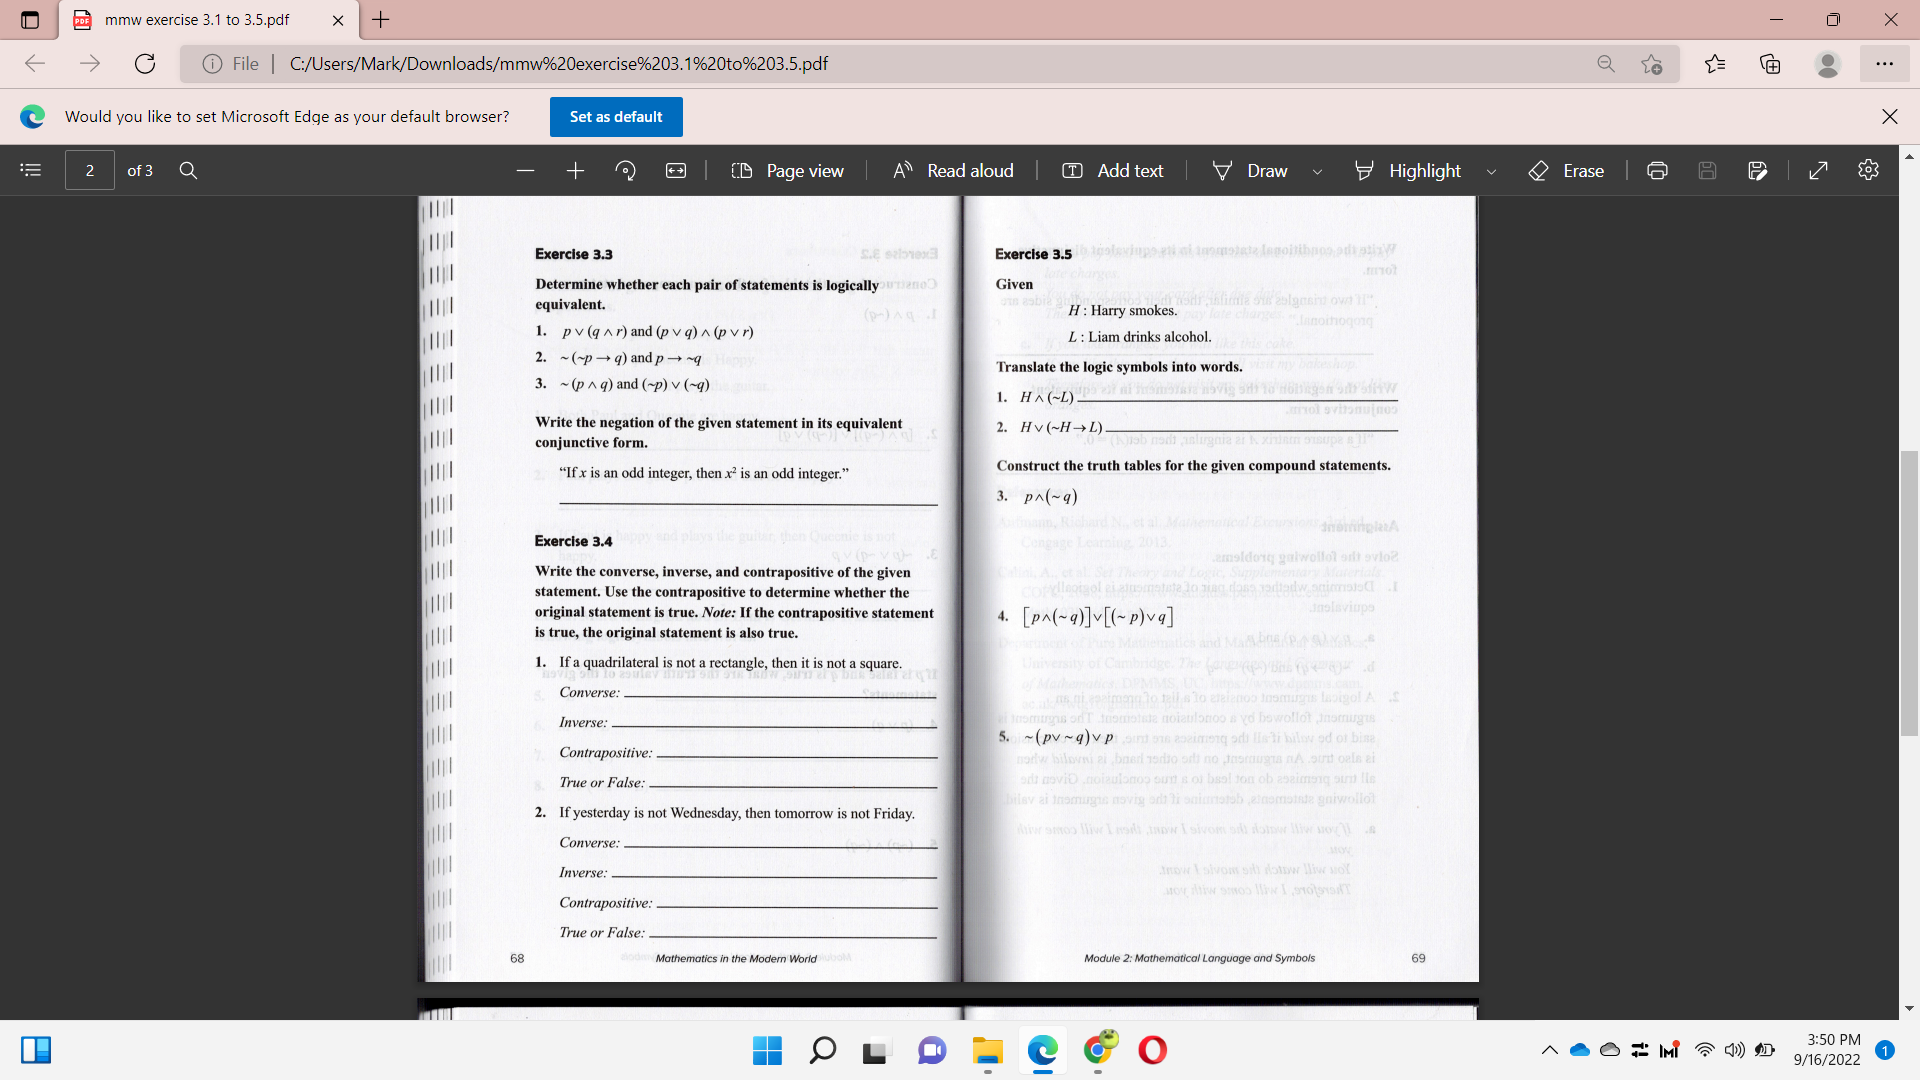
Task: Open the Chrome browser from taskbar
Action: tap(1099, 1050)
